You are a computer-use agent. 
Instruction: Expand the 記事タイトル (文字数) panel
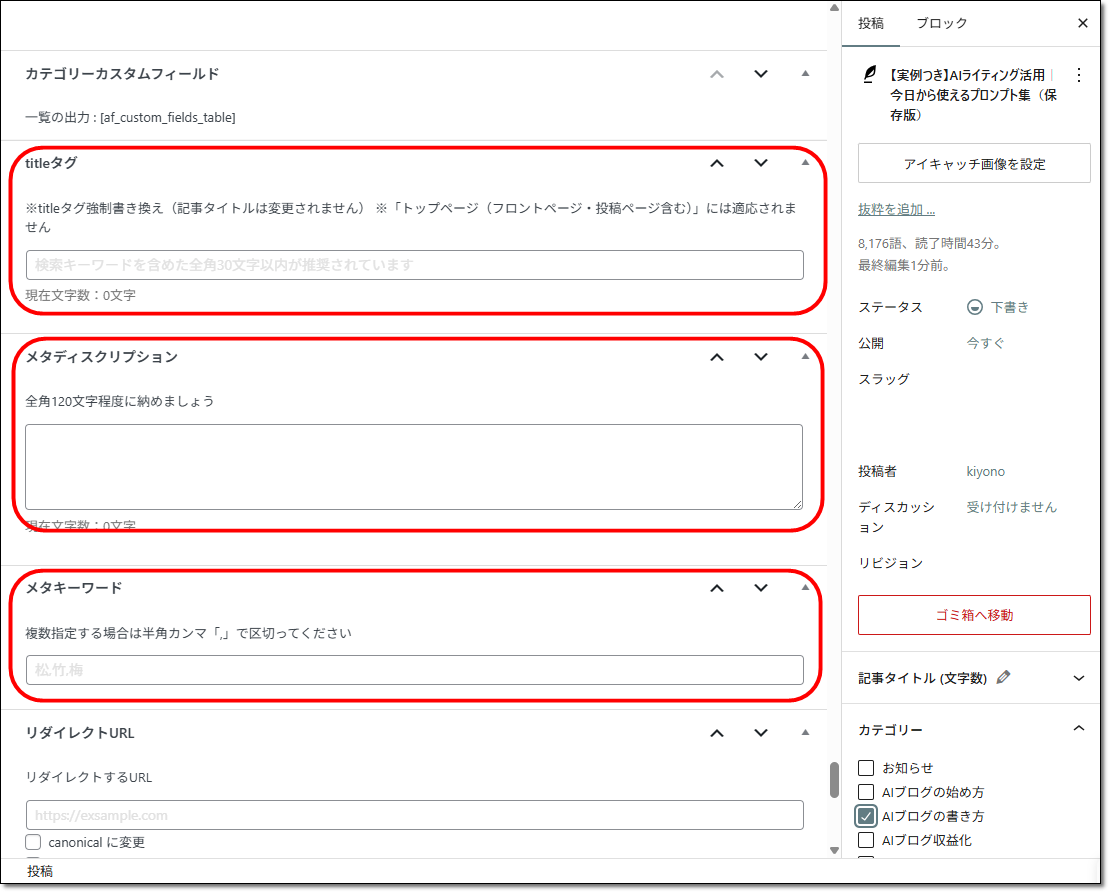coord(1079,677)
